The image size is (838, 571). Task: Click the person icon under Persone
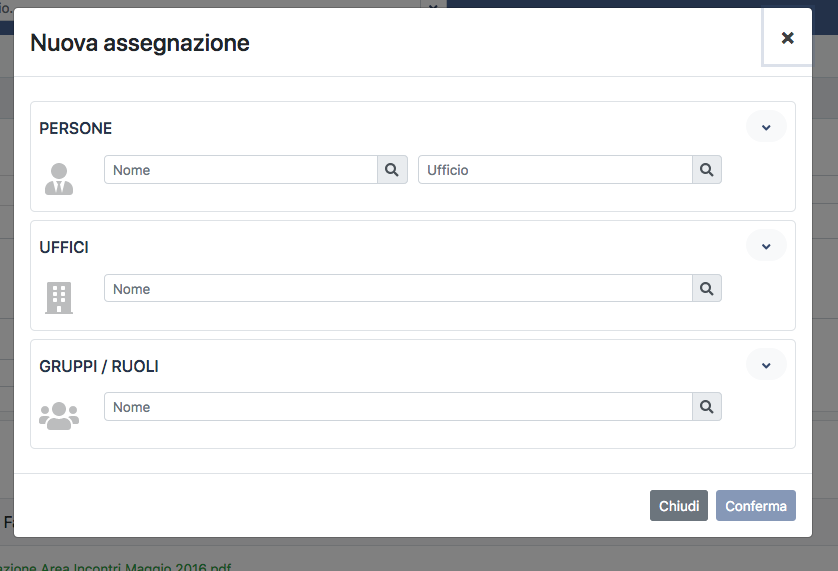coord(59,178)
